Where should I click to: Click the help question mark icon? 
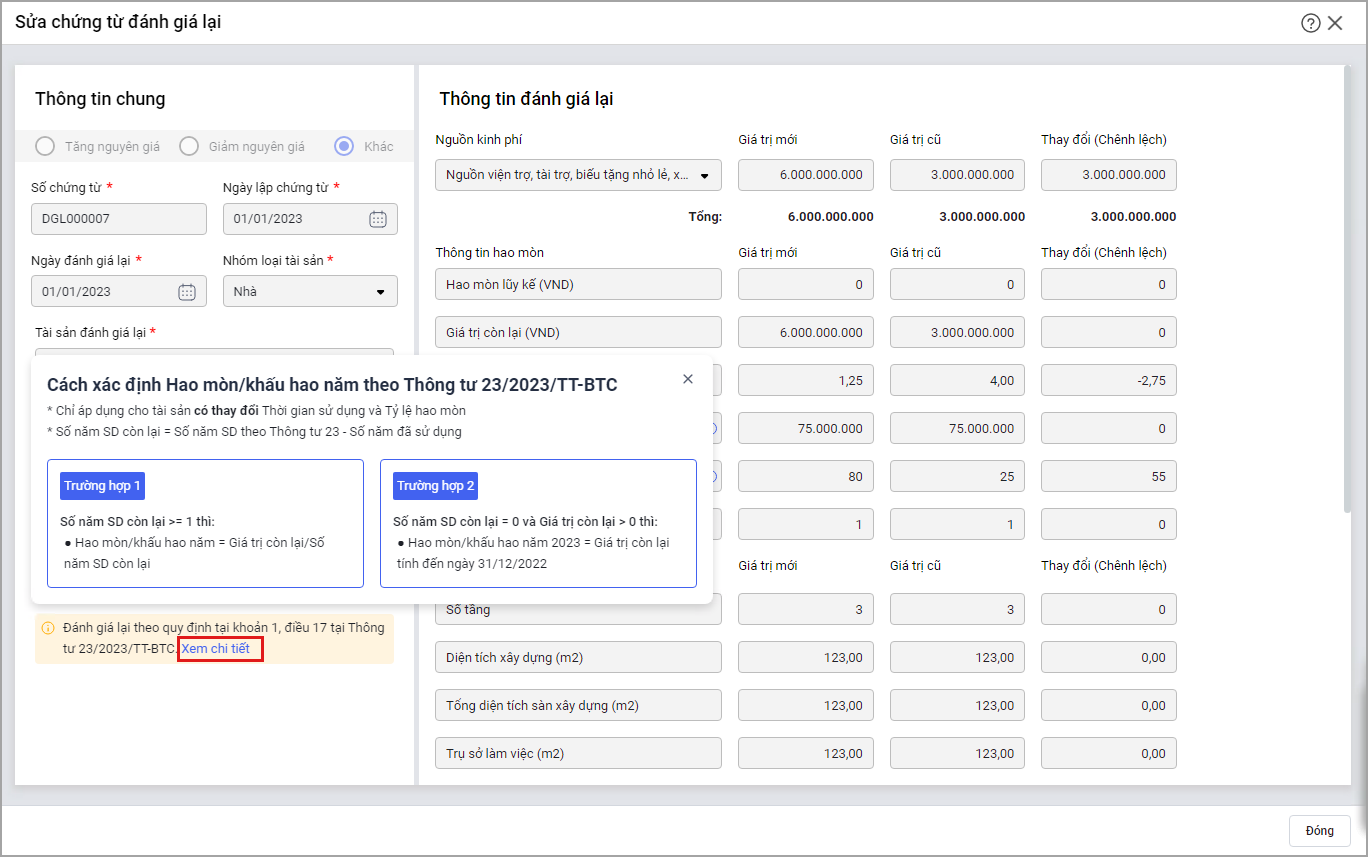pos(1310,23)
